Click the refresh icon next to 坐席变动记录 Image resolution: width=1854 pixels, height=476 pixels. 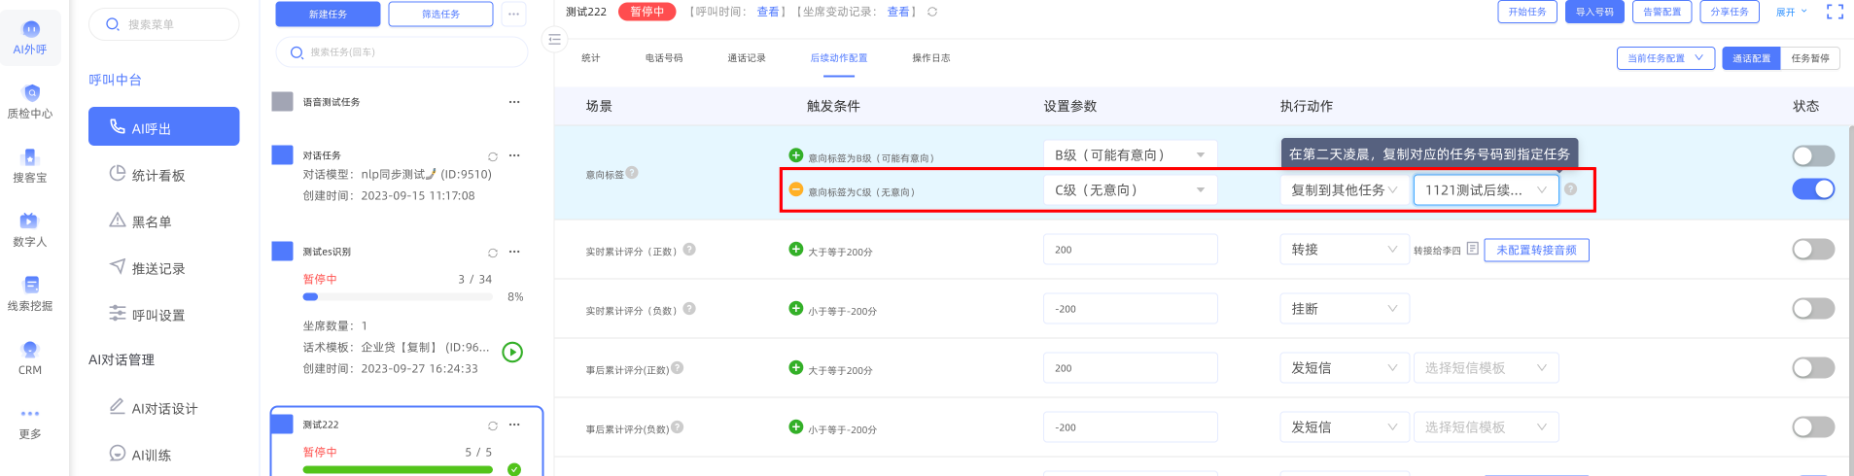click(x=932, y=12)
